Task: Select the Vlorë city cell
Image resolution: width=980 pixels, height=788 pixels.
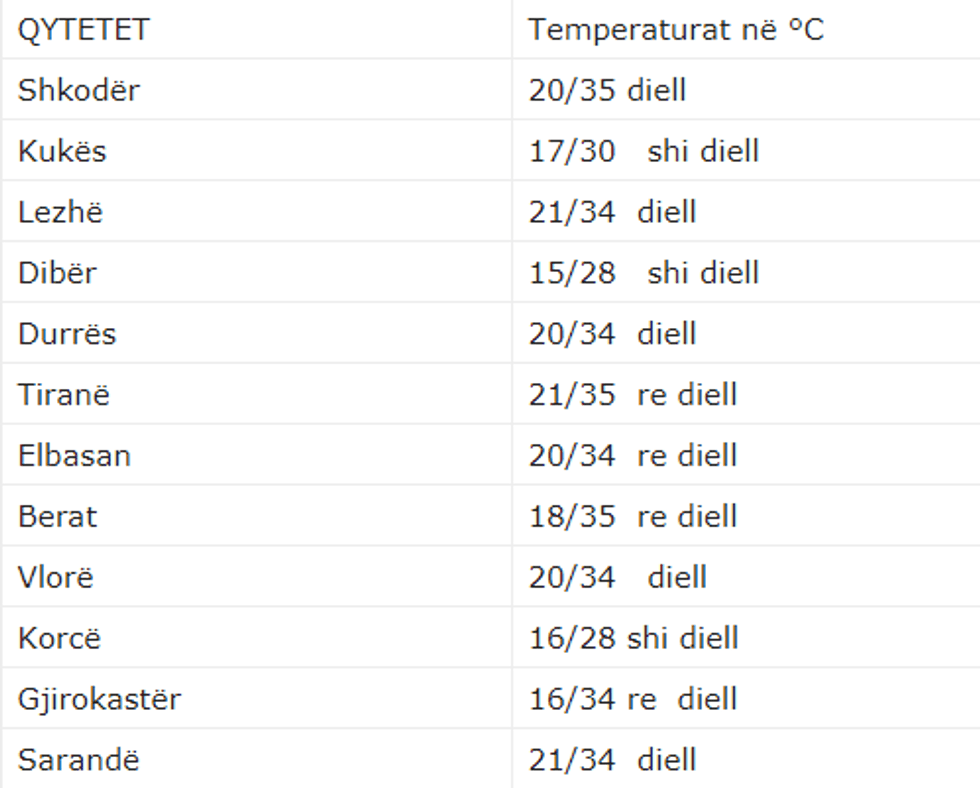Action: point(56,578)
